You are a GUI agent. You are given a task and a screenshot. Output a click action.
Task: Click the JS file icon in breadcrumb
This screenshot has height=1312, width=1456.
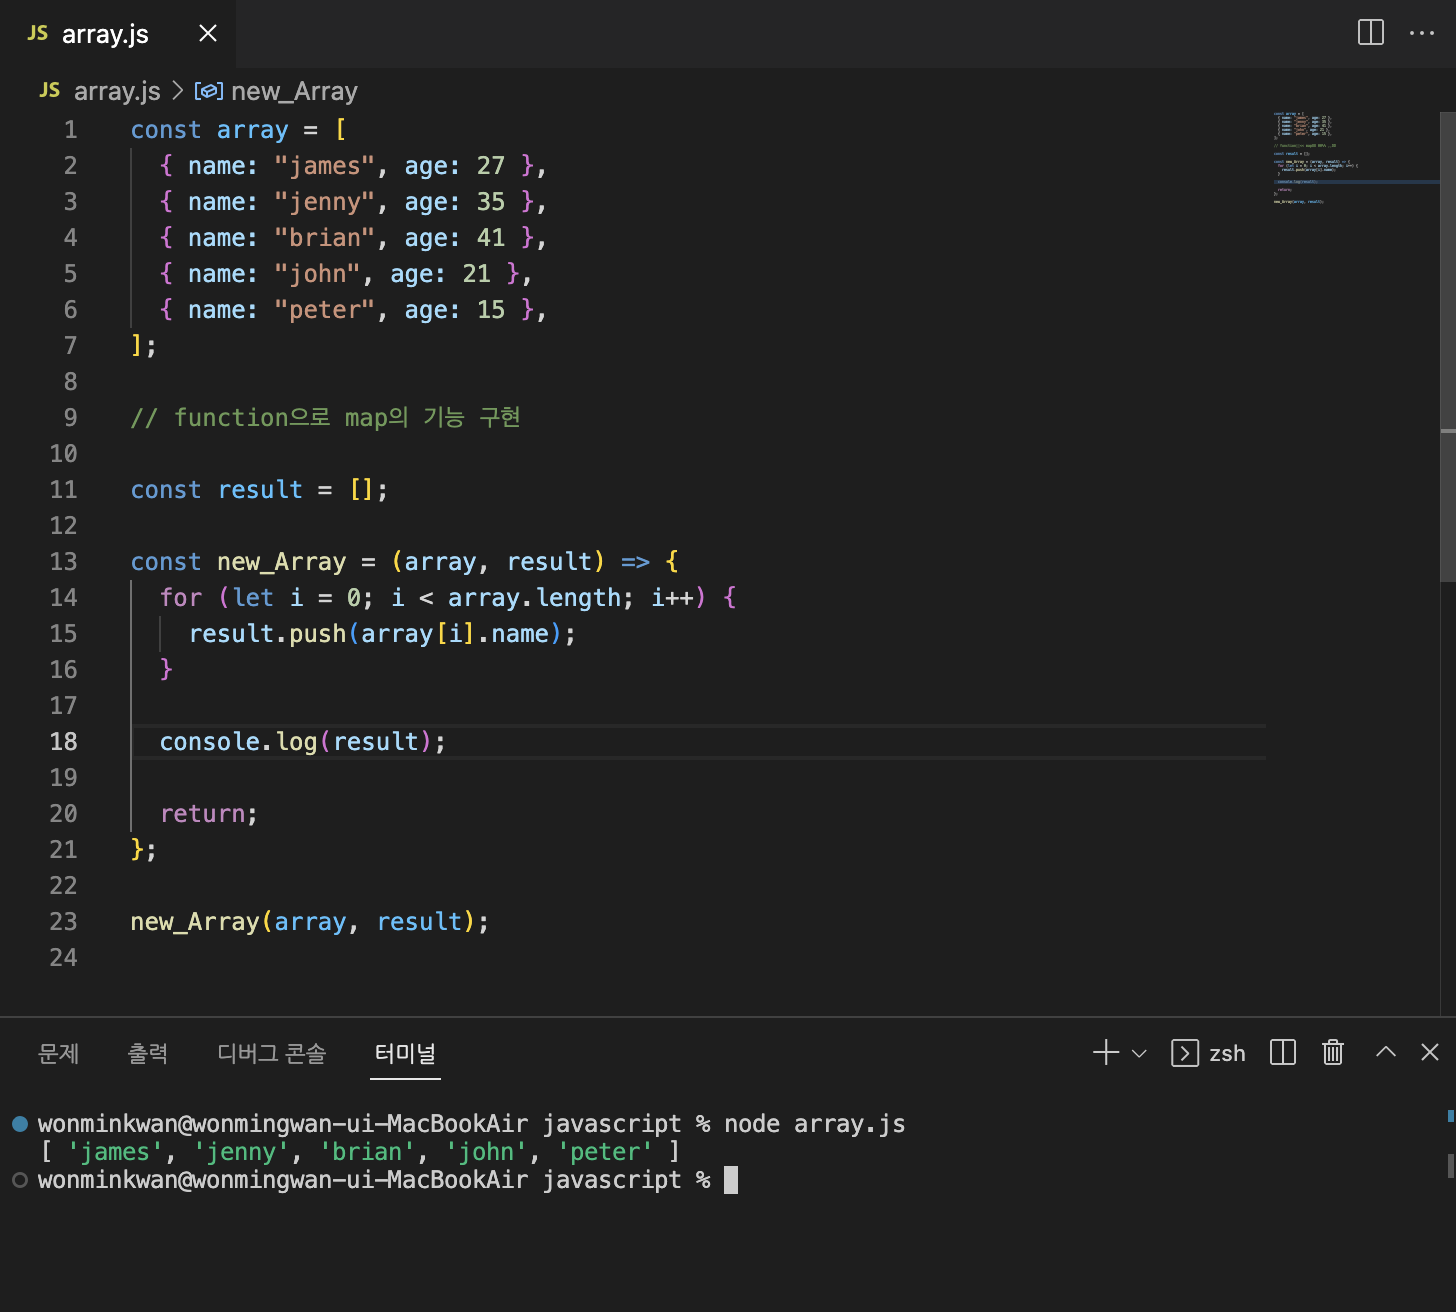pos(49,90)
